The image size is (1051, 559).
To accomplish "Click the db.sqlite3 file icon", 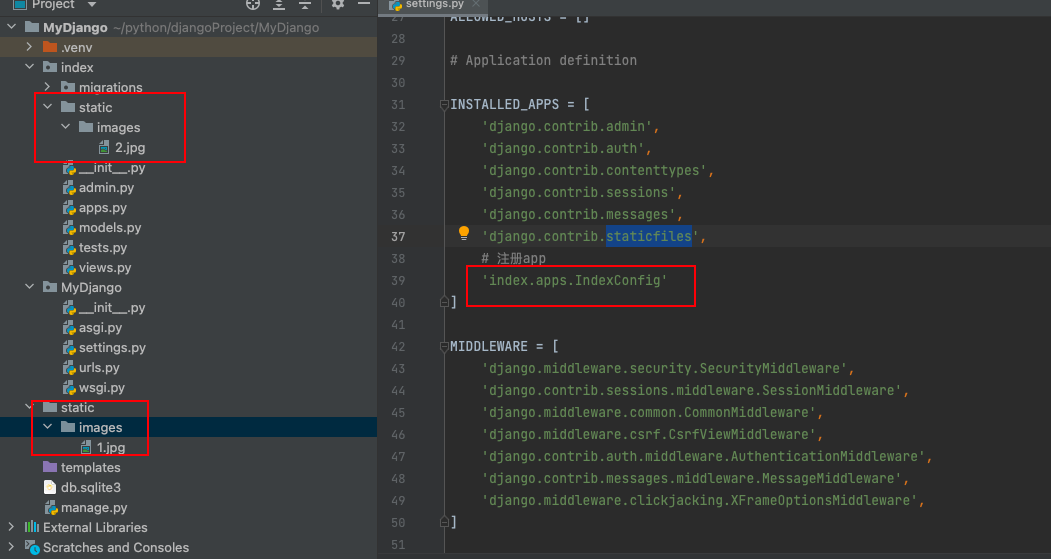I will pos(50,487).
